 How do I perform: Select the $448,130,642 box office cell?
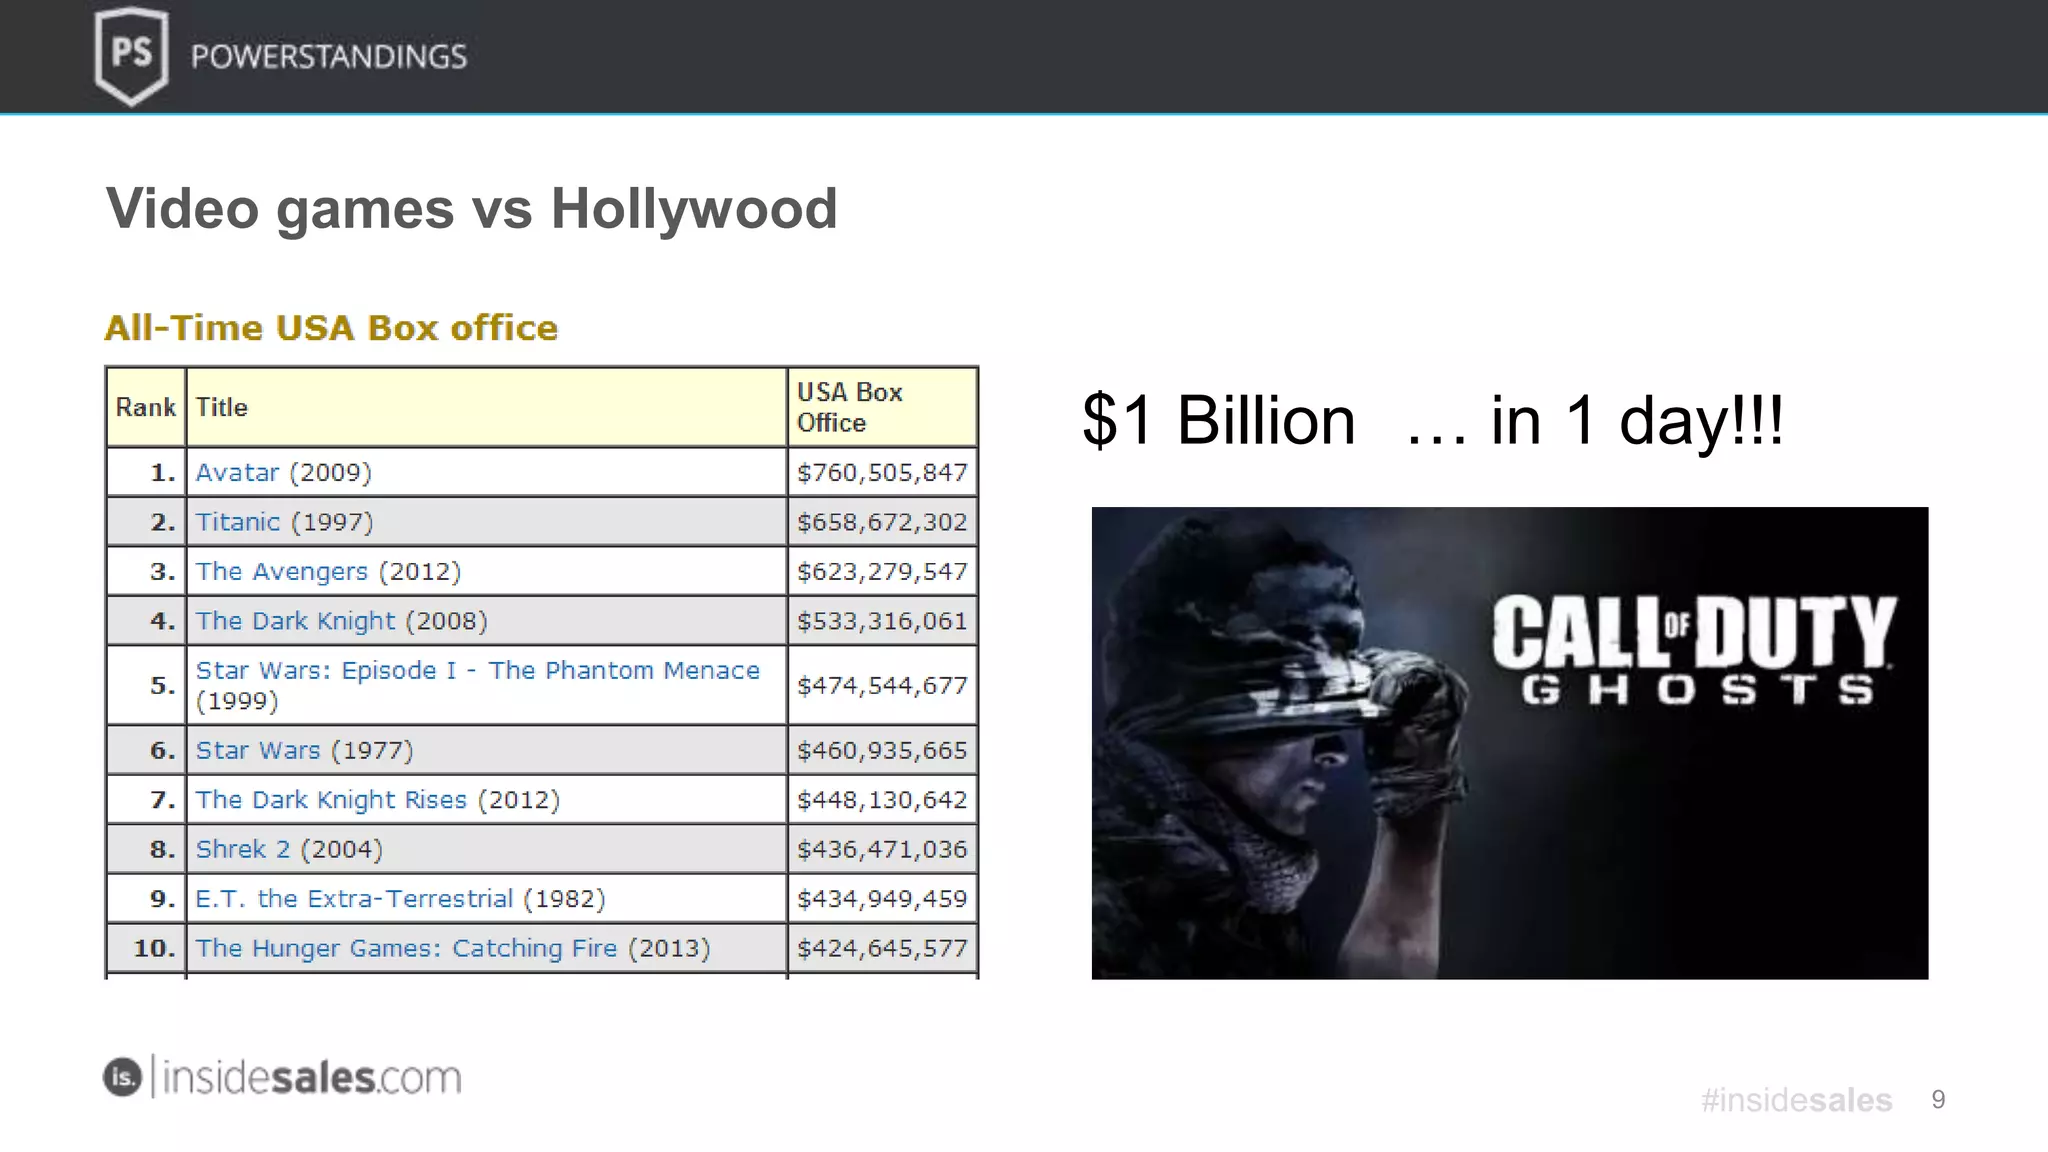tap(882, 800)
